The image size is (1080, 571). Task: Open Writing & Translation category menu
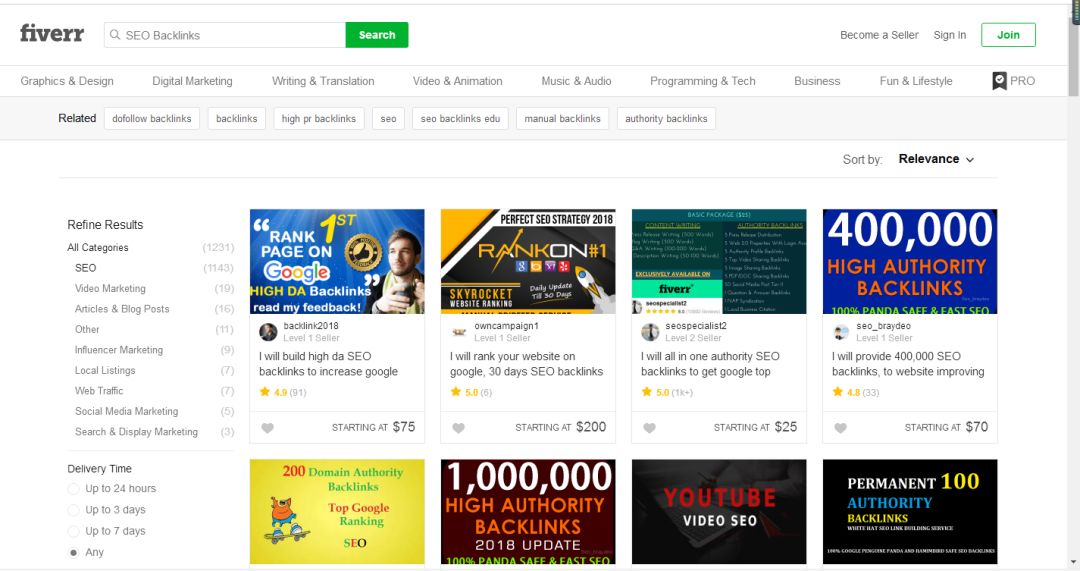click(323, 81)
